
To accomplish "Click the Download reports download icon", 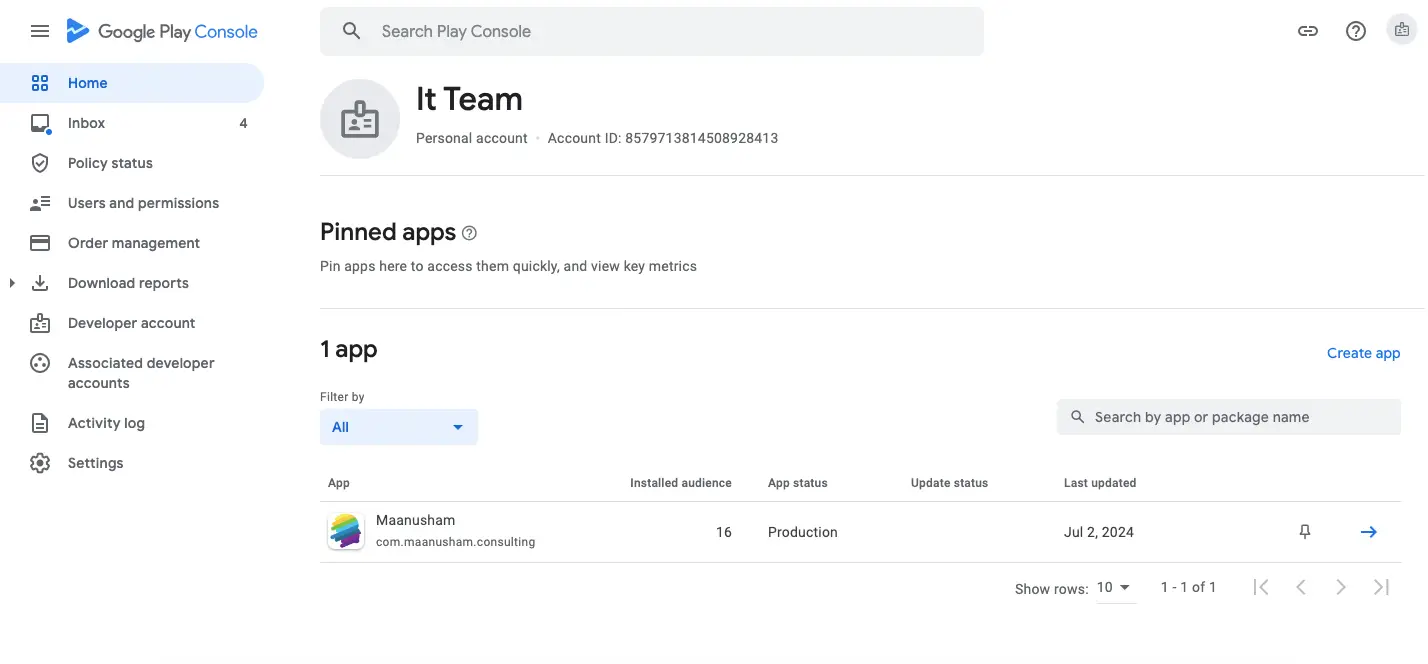I will point(40,283).
